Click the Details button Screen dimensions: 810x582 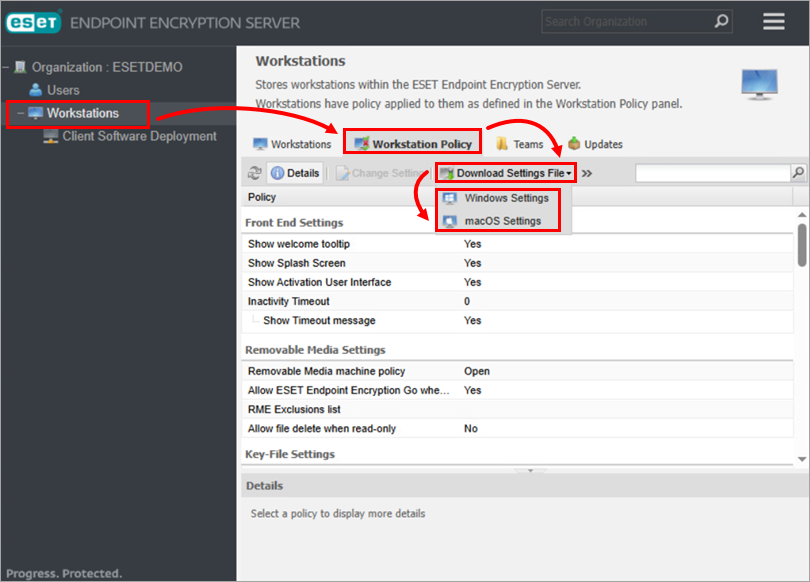(x=295, y=173)
